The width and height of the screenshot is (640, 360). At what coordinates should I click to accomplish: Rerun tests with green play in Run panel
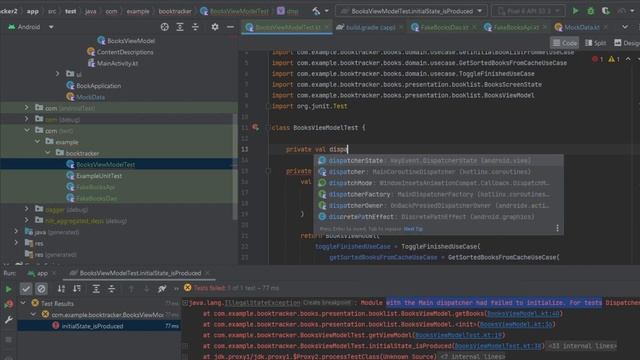tap(8, 289)
